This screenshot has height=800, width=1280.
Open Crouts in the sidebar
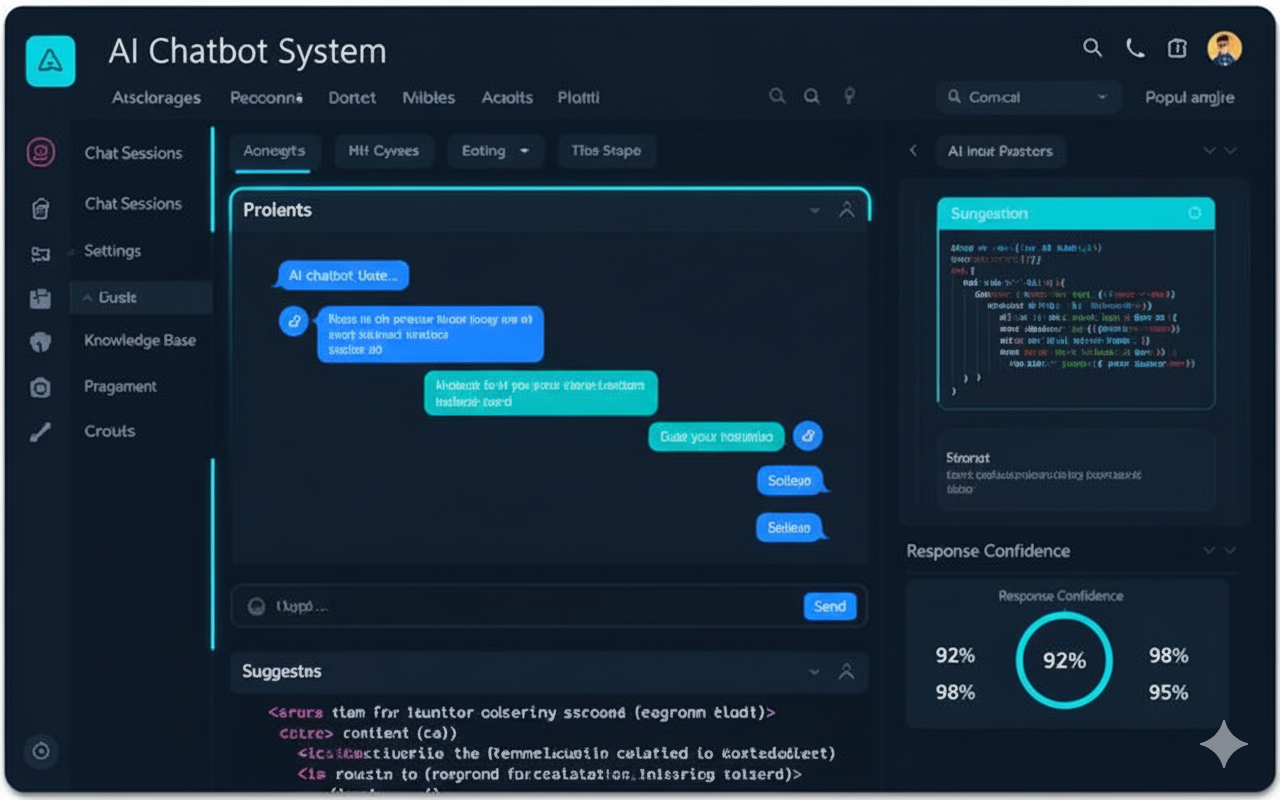[x=110, y=431]
